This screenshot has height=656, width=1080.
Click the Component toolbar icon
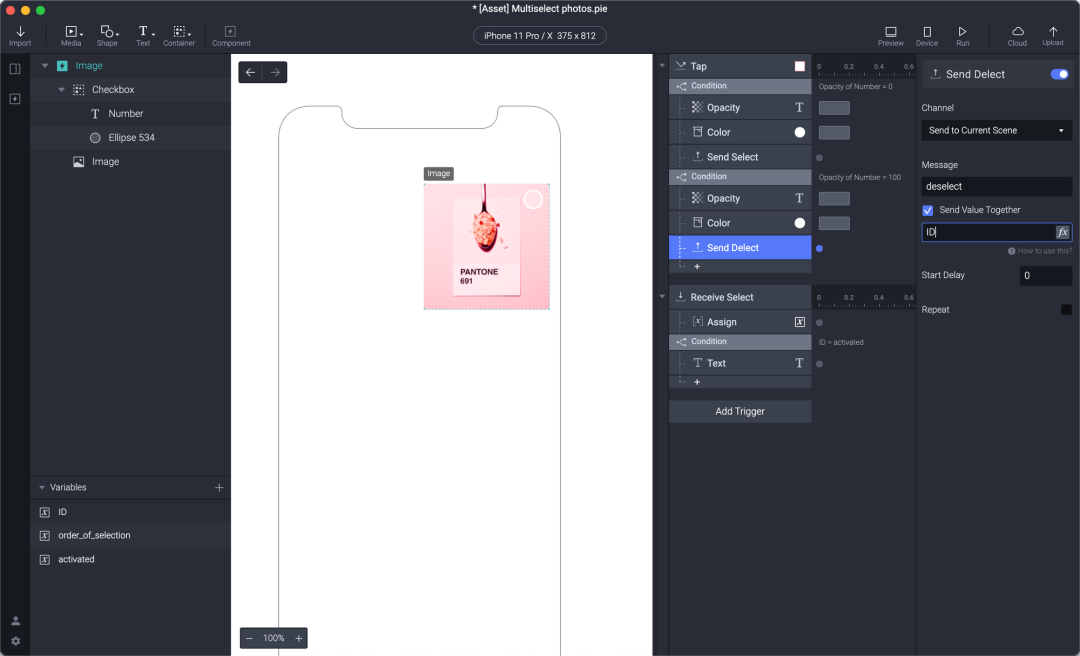point(231,36)
